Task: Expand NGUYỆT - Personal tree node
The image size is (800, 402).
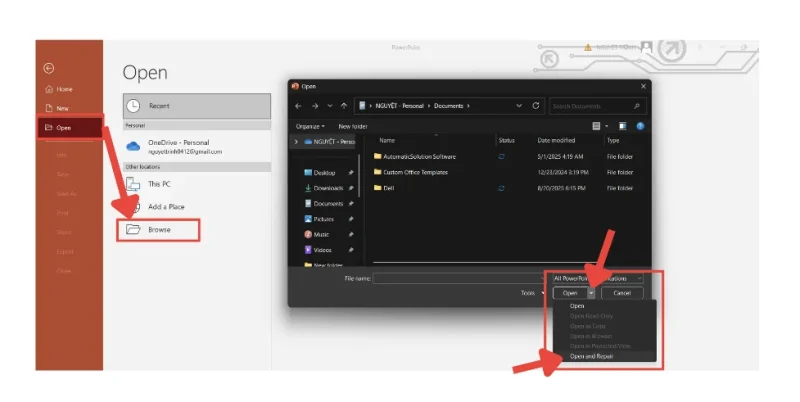Action: click(296, 142)
